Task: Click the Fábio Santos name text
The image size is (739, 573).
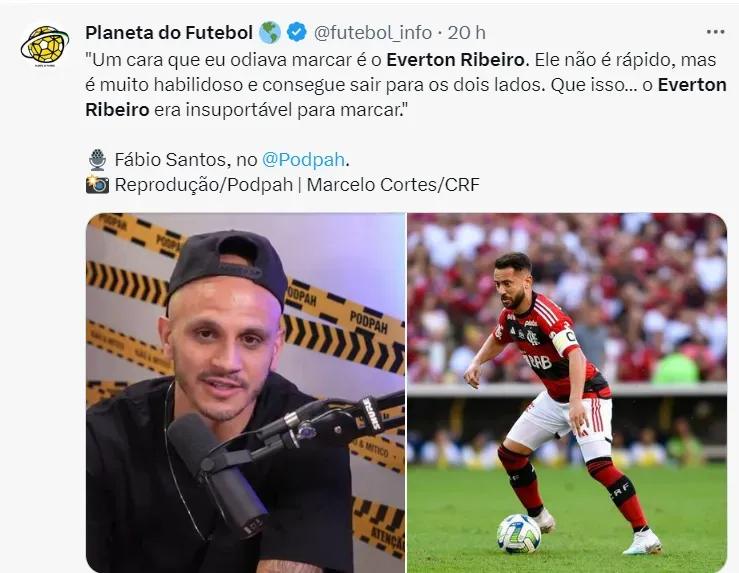Action: [169, 160]
